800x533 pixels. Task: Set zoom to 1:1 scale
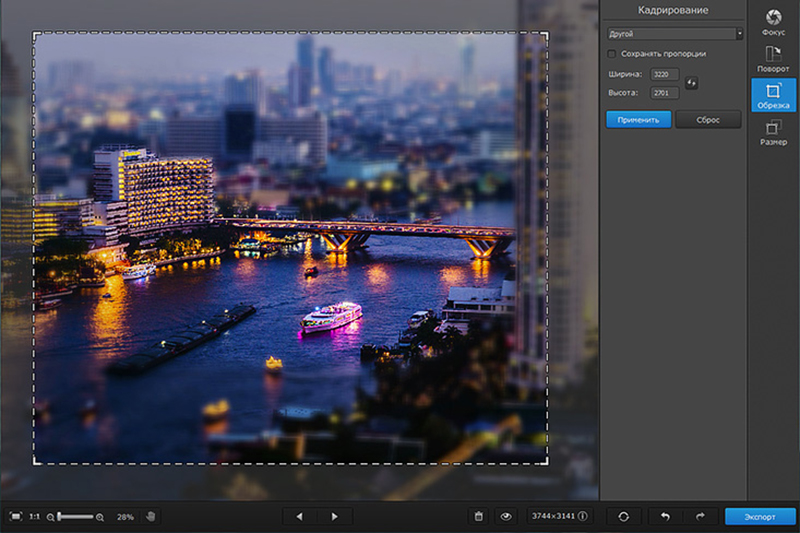(34, 516)
